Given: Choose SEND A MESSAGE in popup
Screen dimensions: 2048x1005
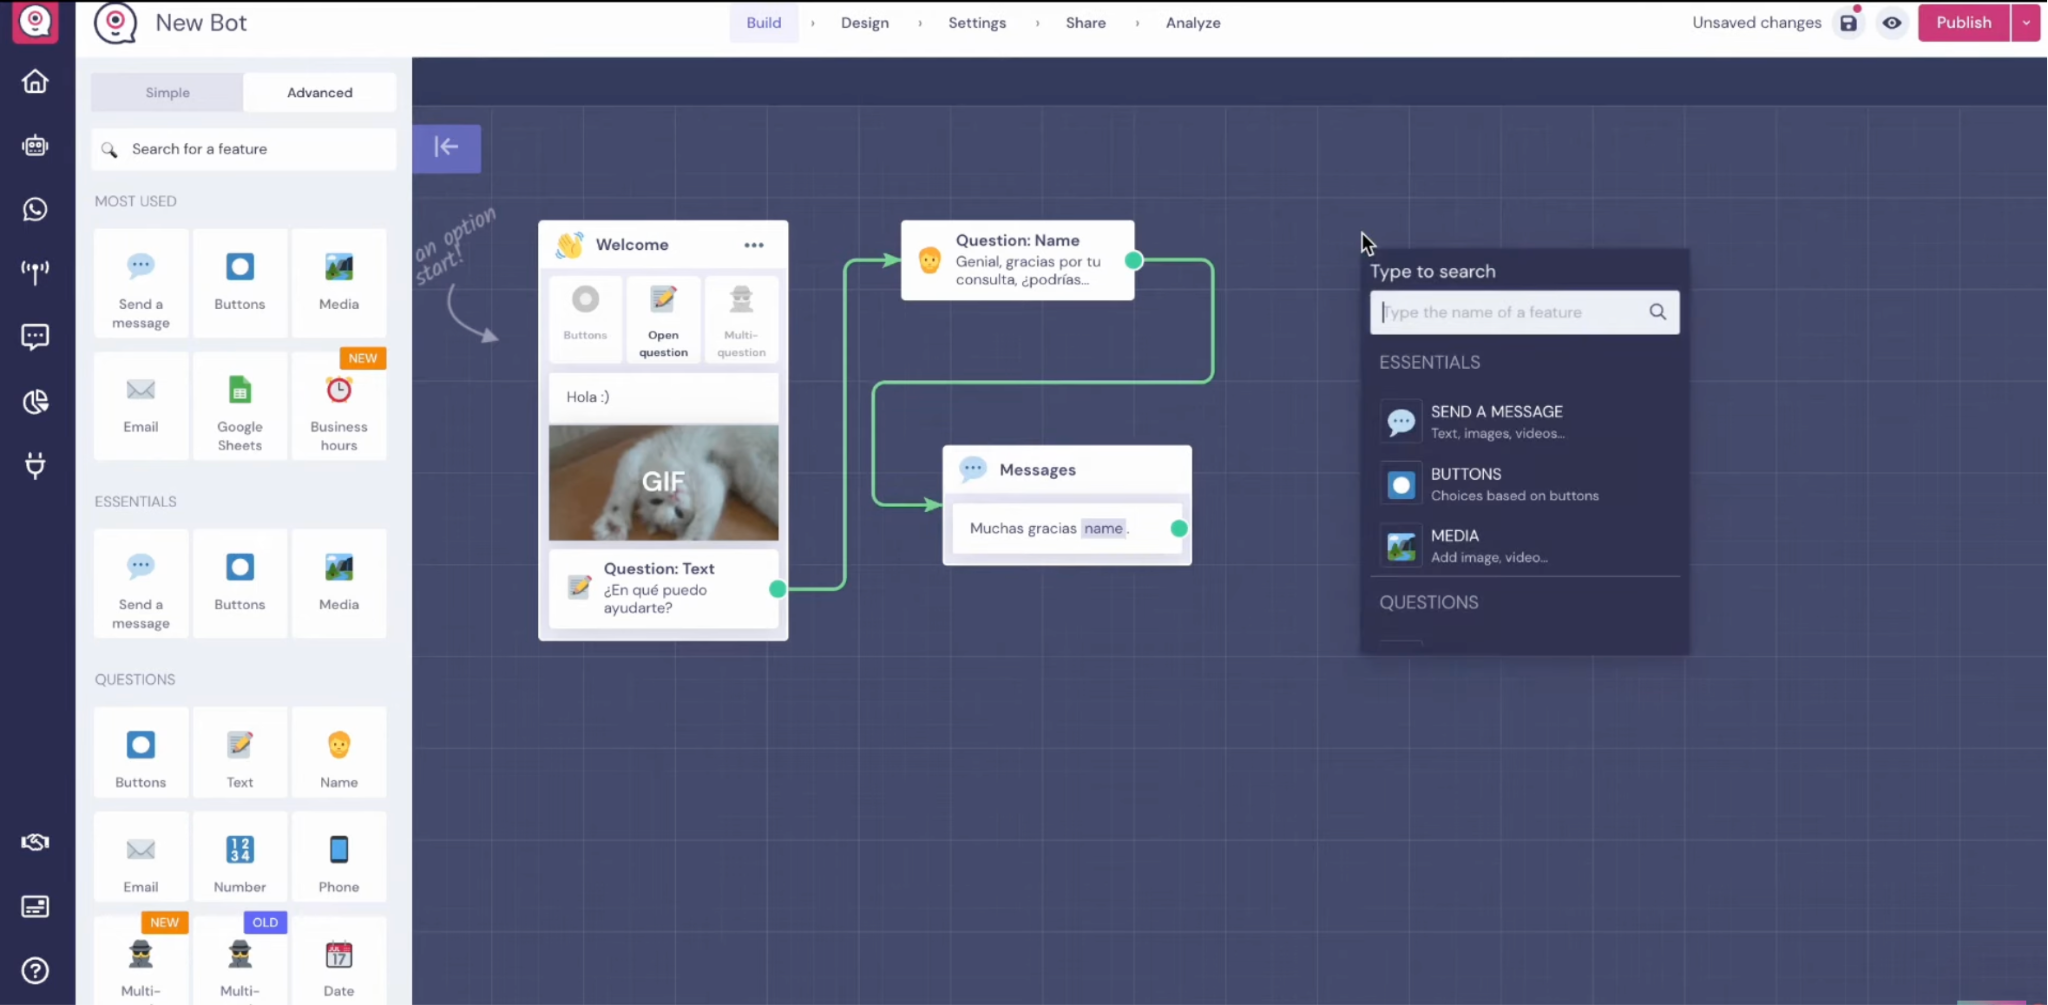Looking at the screenshot, I should pos(1525,421).
